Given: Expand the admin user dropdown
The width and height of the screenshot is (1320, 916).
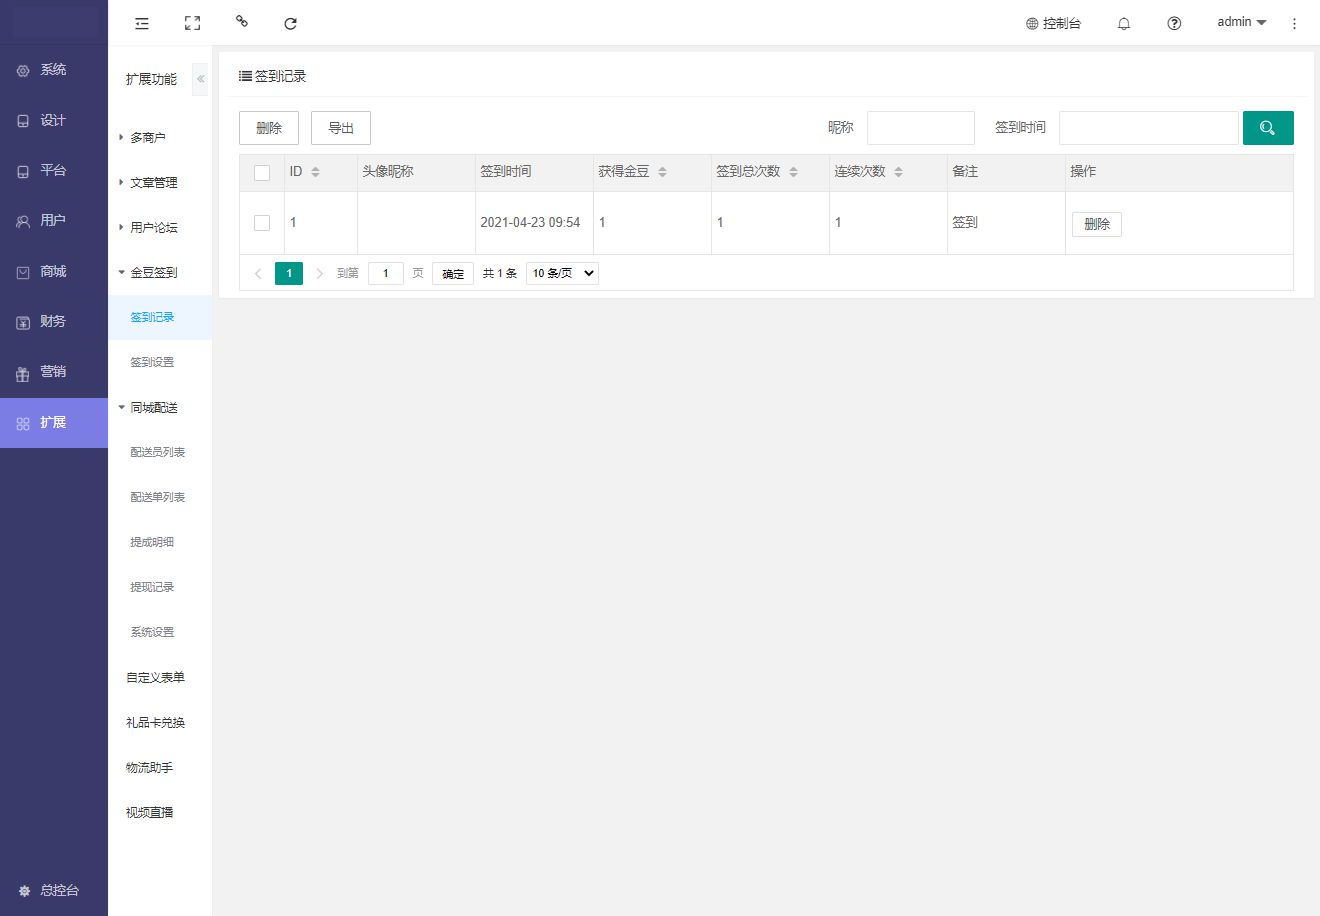Looking at the screenshot, I should point(1241,22).
